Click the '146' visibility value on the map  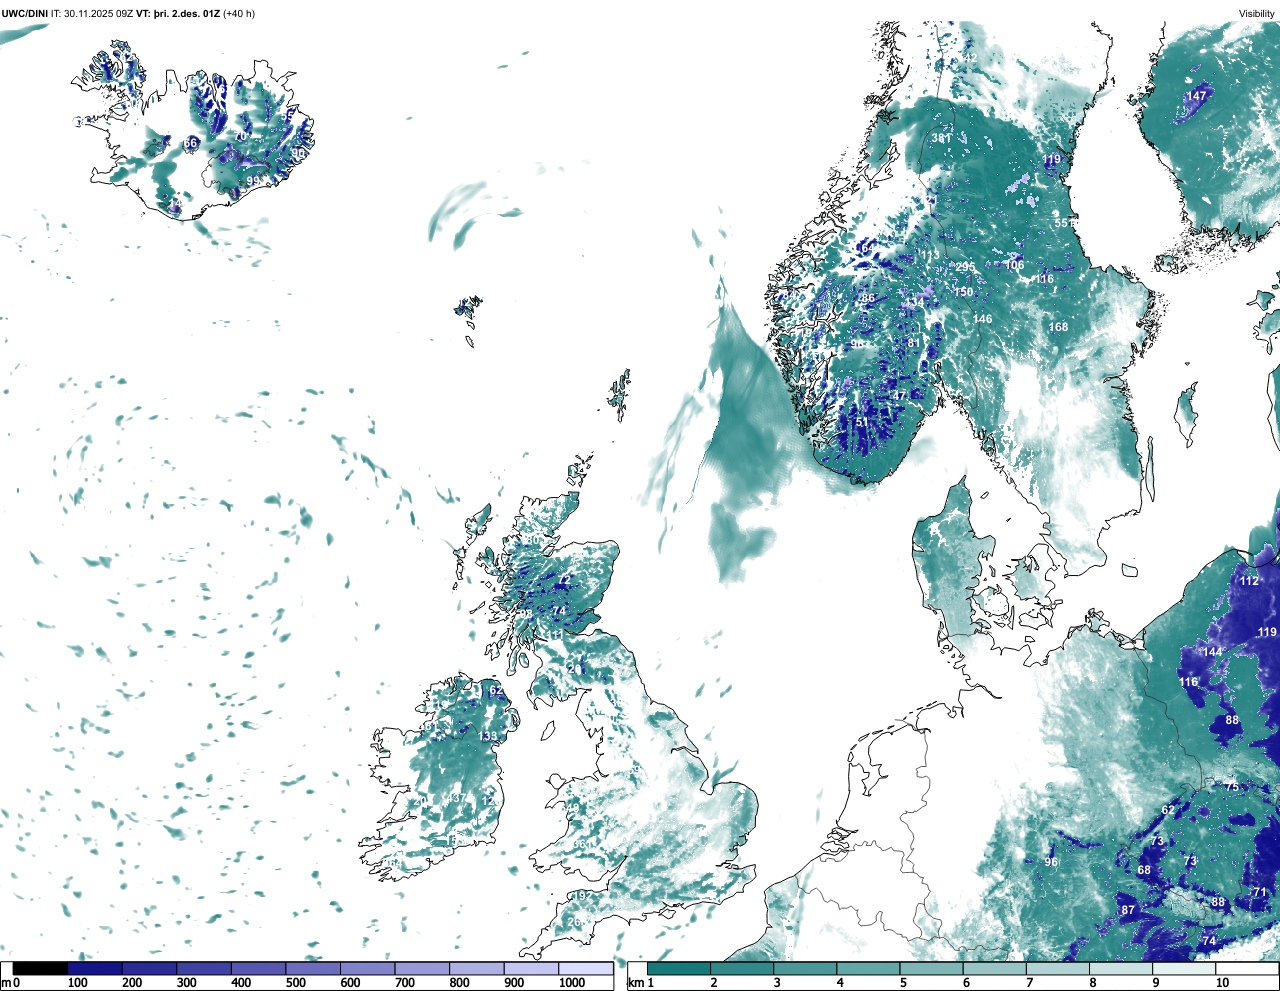tap(983, 319)
